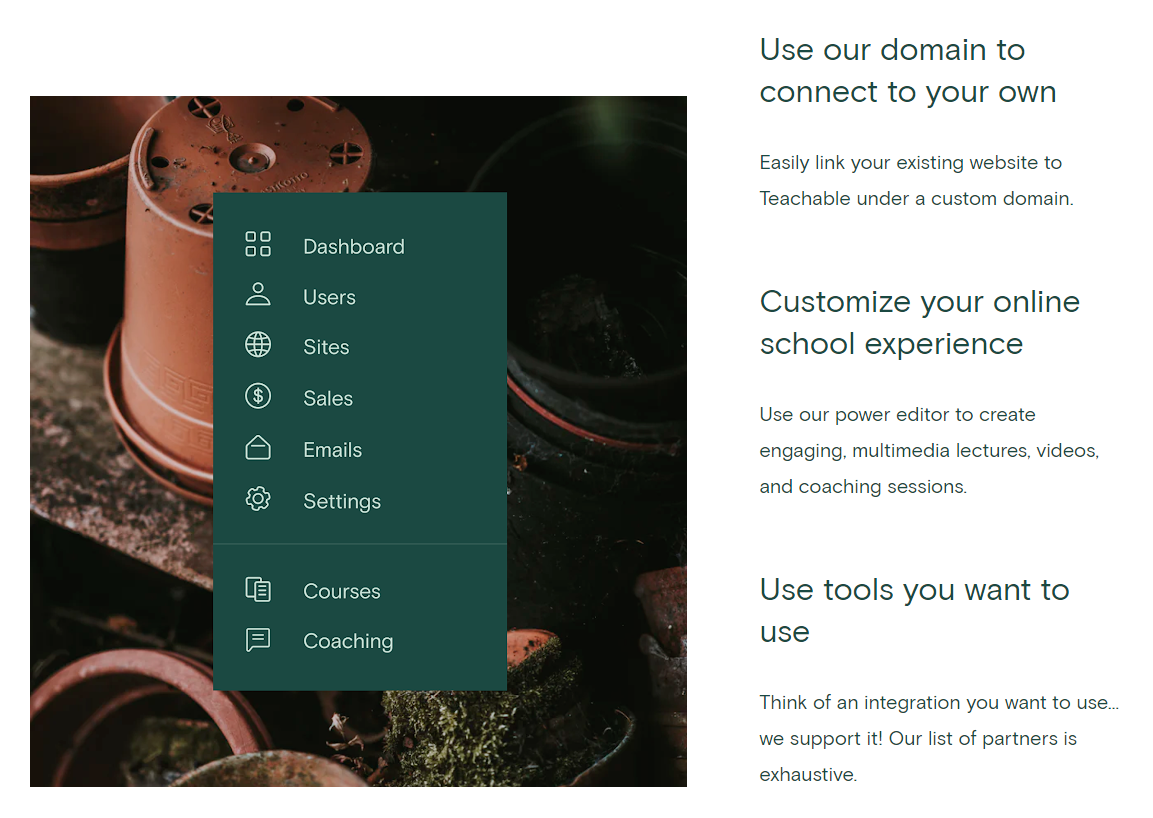Click heading 'Customize your online school experience'
The height and width of the screenshot is (818, 1153).
[919, 323]
